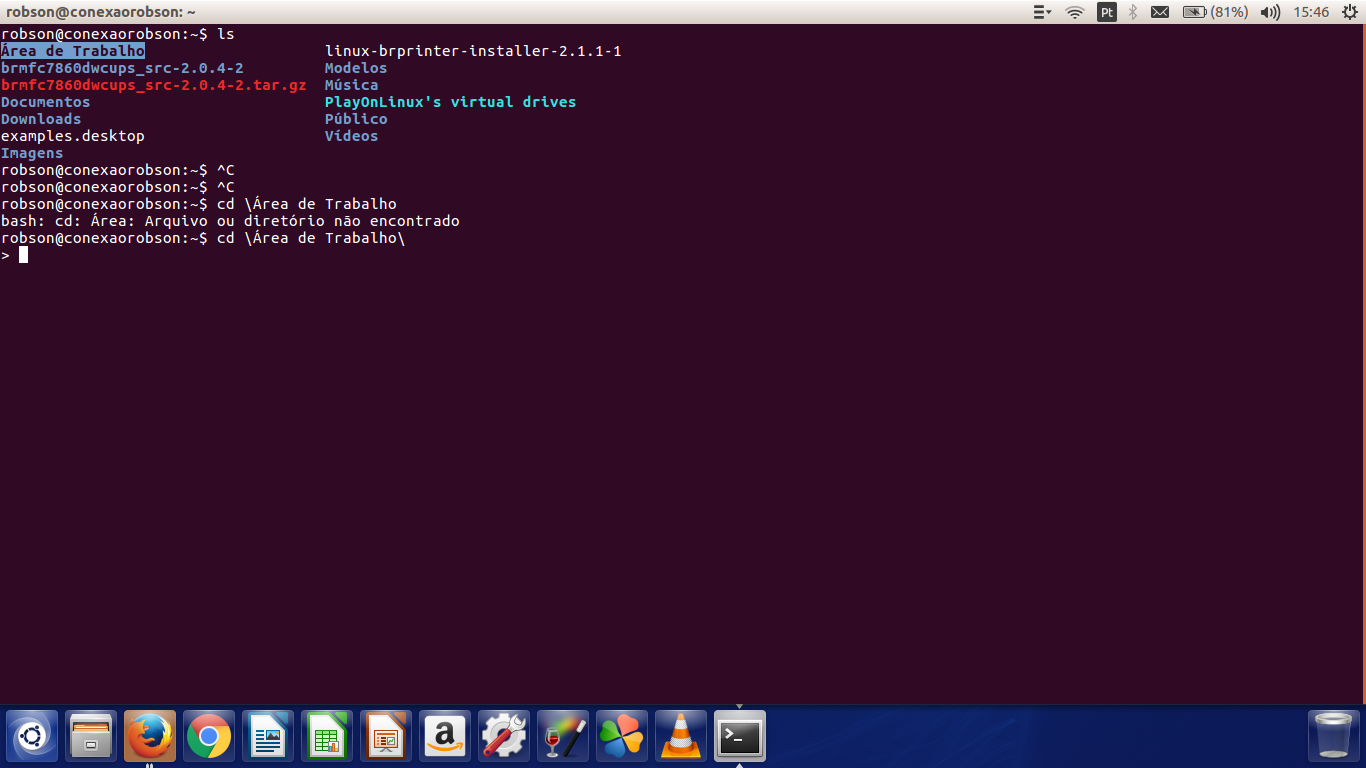Click the "Público" directory name

(356, 119)
